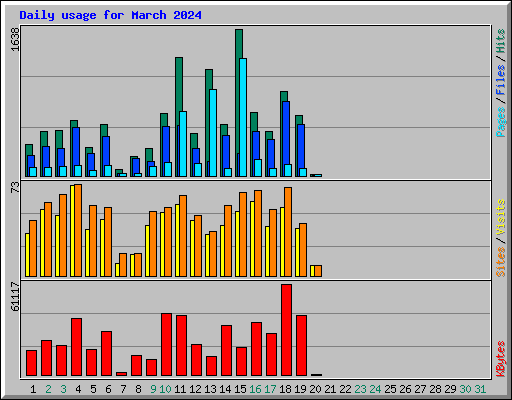512x400 pixels.
Task: Click the 73 middle chart scale value
Action: [x=15, y=188]
